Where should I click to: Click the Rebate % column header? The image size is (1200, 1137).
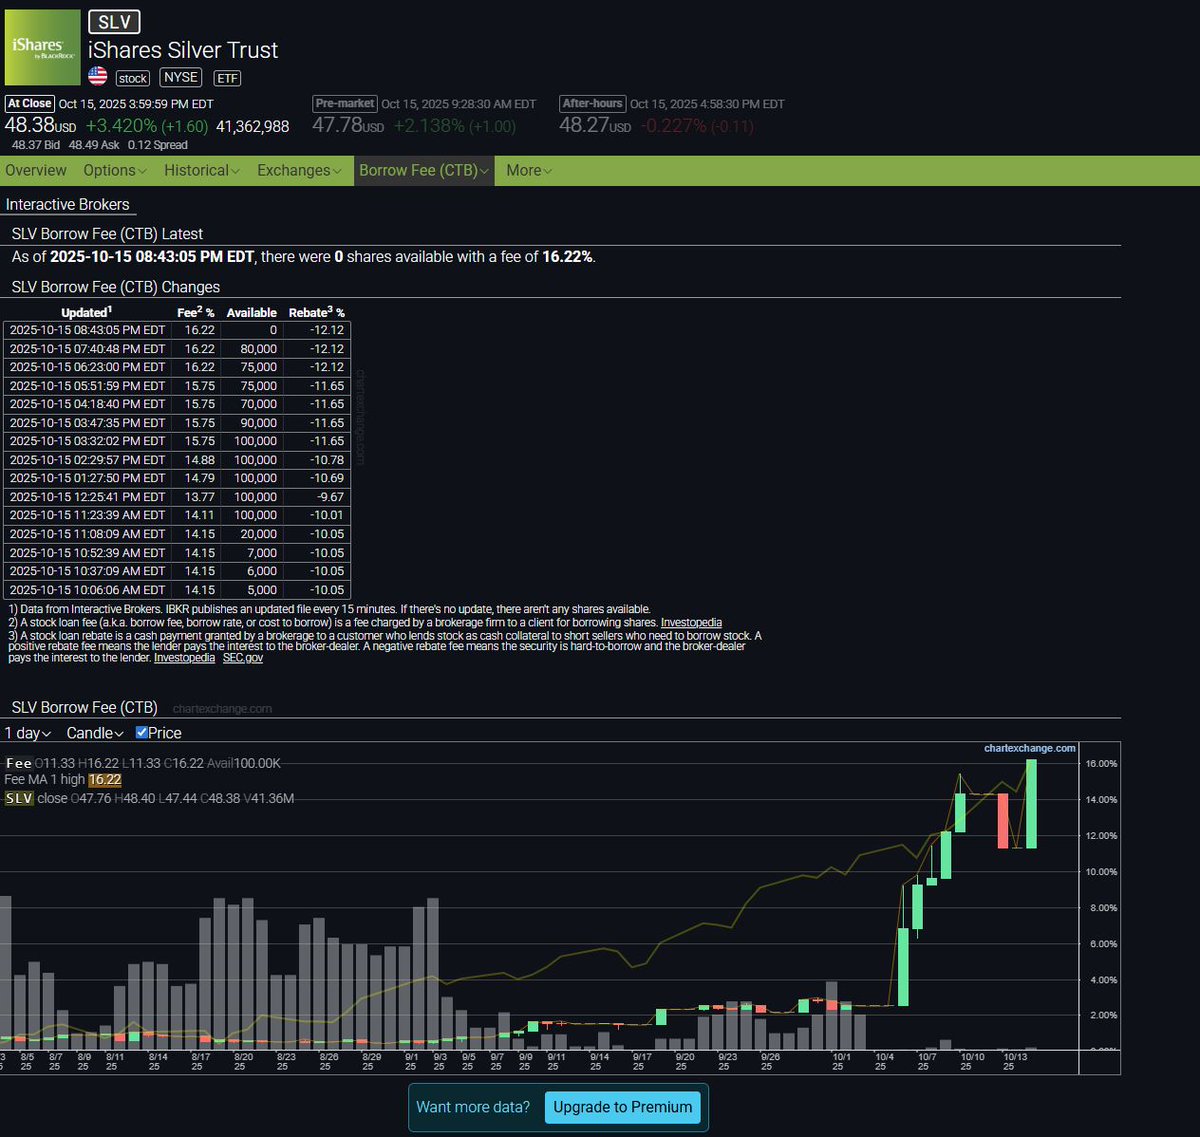pyautogui.click(x=317, y=312)
